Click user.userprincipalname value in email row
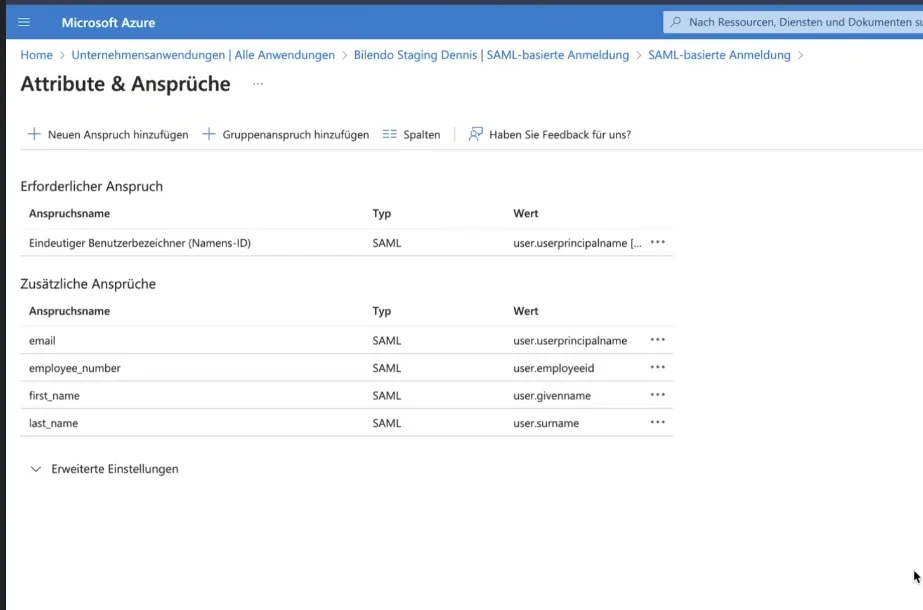Screen dimensions: 923x610 click(570, 340)
